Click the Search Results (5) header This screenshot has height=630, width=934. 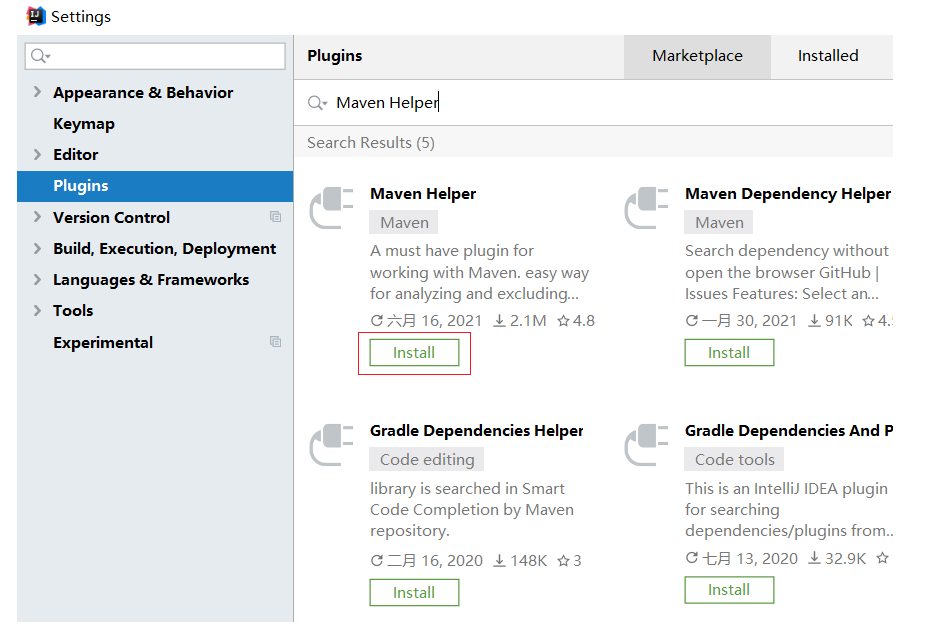(x=371, y=143)
